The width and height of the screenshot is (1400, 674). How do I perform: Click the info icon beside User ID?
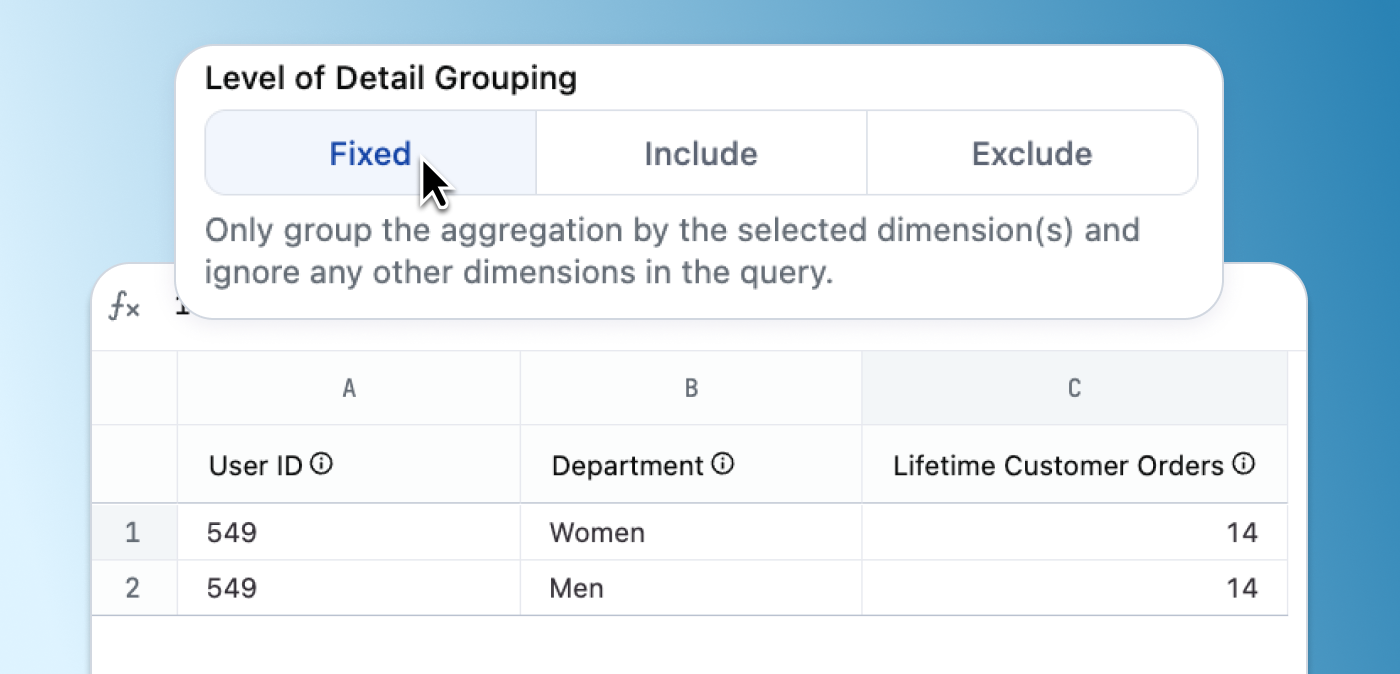(321, 464)
